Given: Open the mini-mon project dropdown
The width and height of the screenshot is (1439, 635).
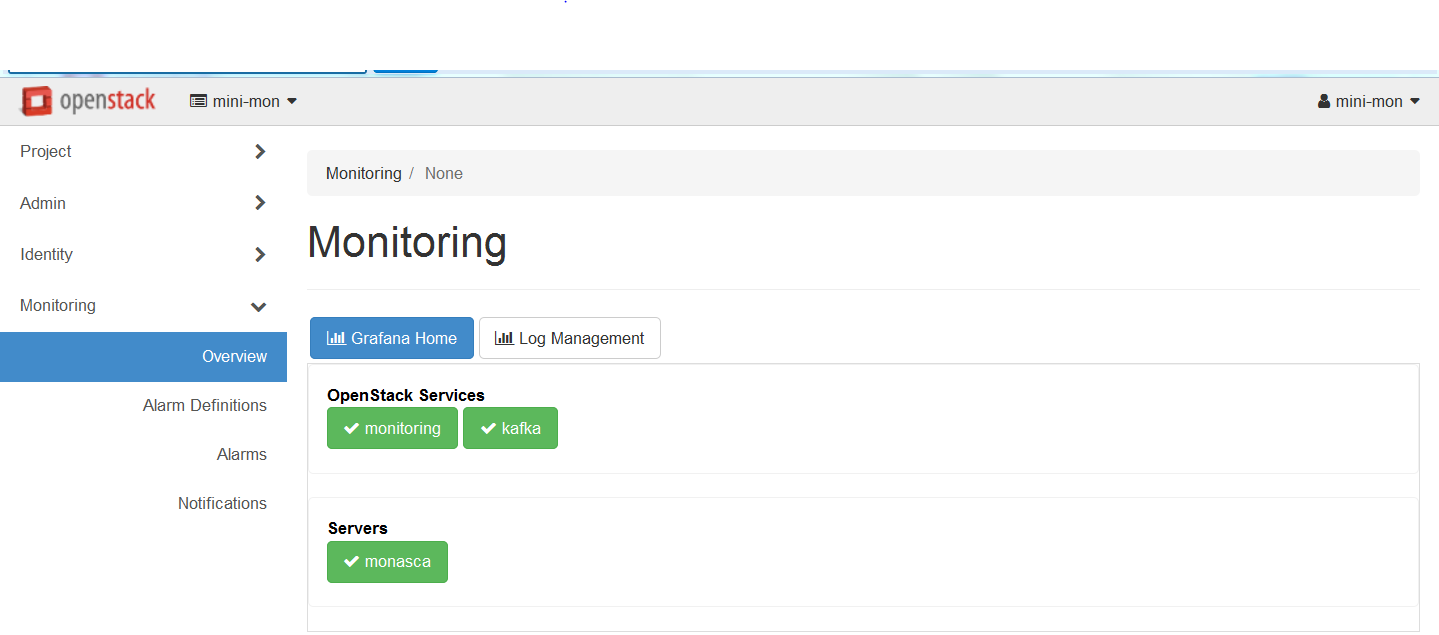Looking at the screenshot, I should coord(244,101).
